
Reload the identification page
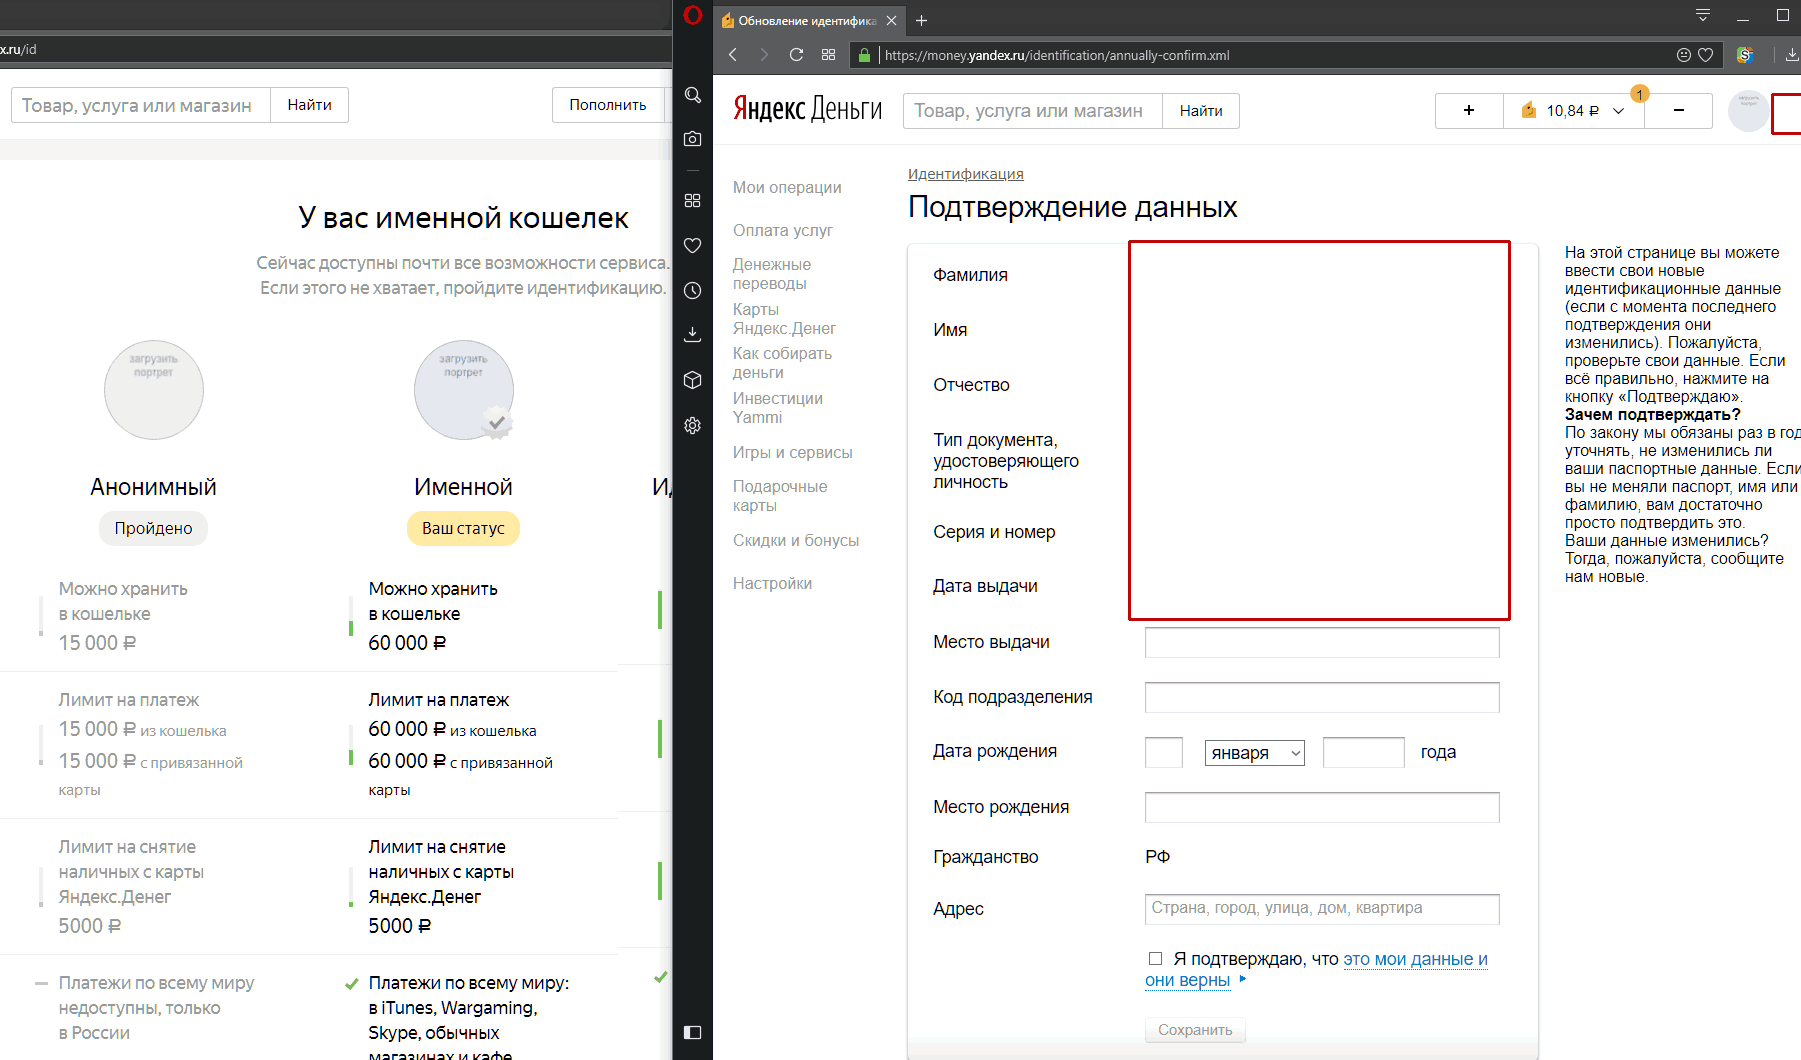(x=796, y=55)
